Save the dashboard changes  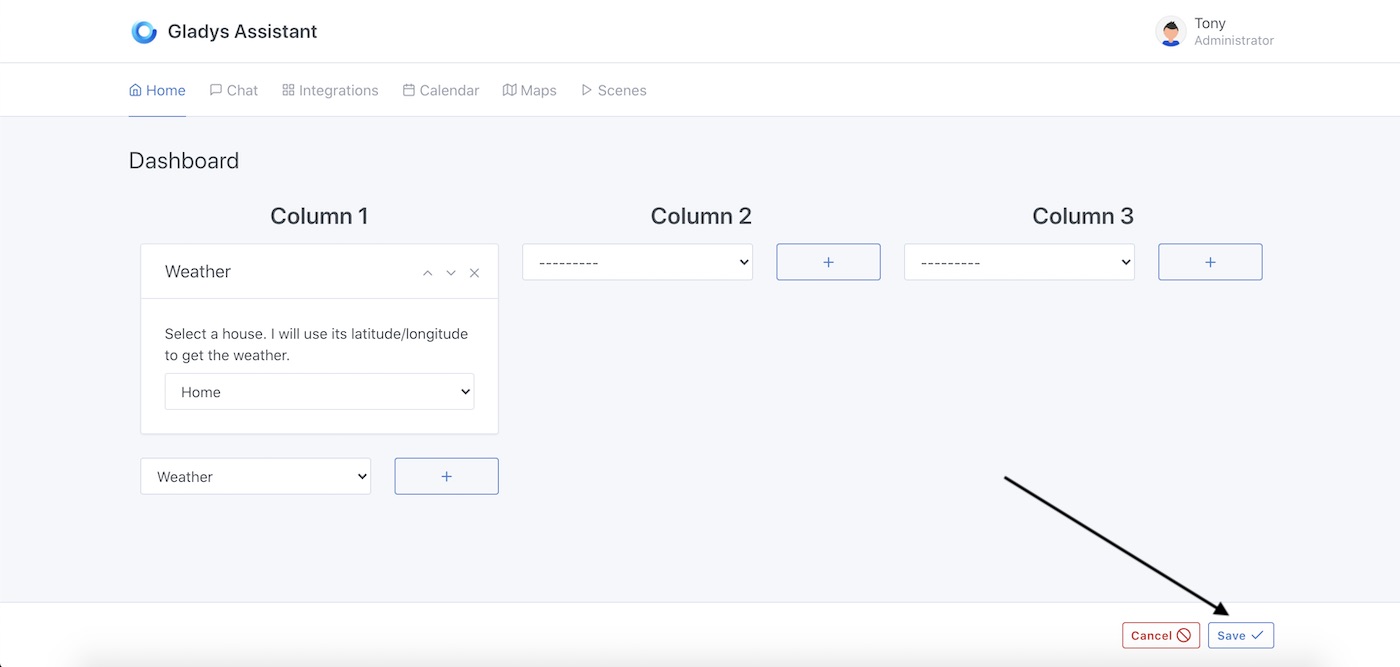pos(1240,635)
